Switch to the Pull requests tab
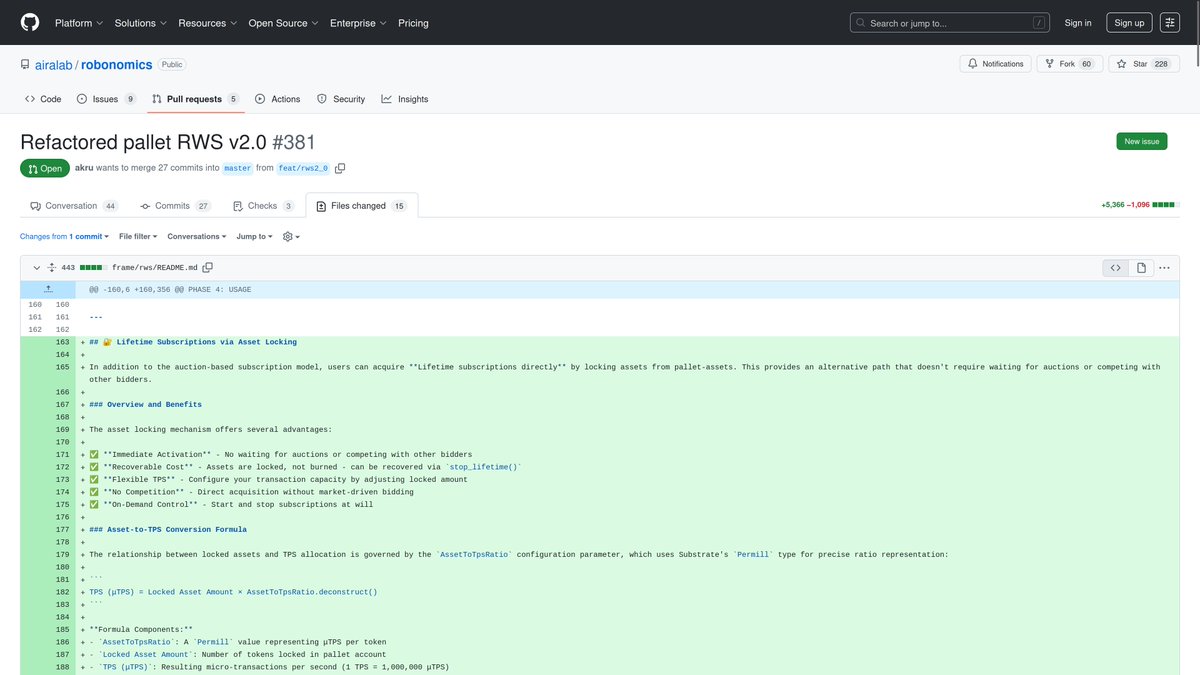Viewport: 1200px width, 675px height. coord(195,99)
